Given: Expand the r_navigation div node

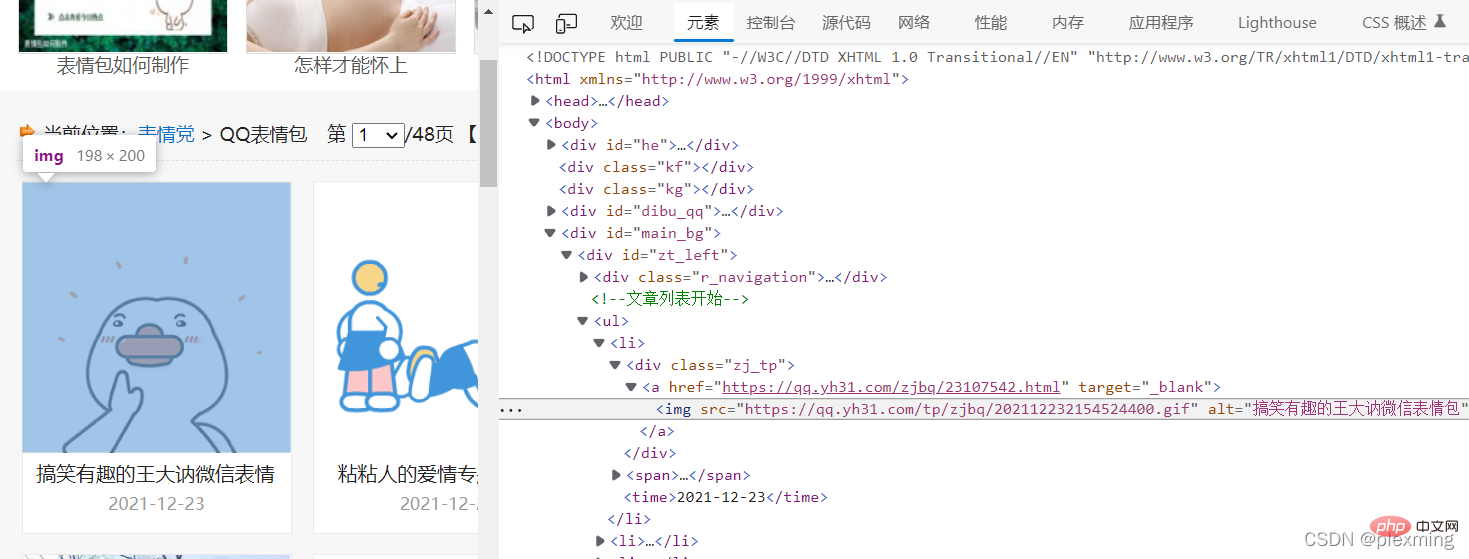Looking at the screenshot, I should (x=584, y=277).
